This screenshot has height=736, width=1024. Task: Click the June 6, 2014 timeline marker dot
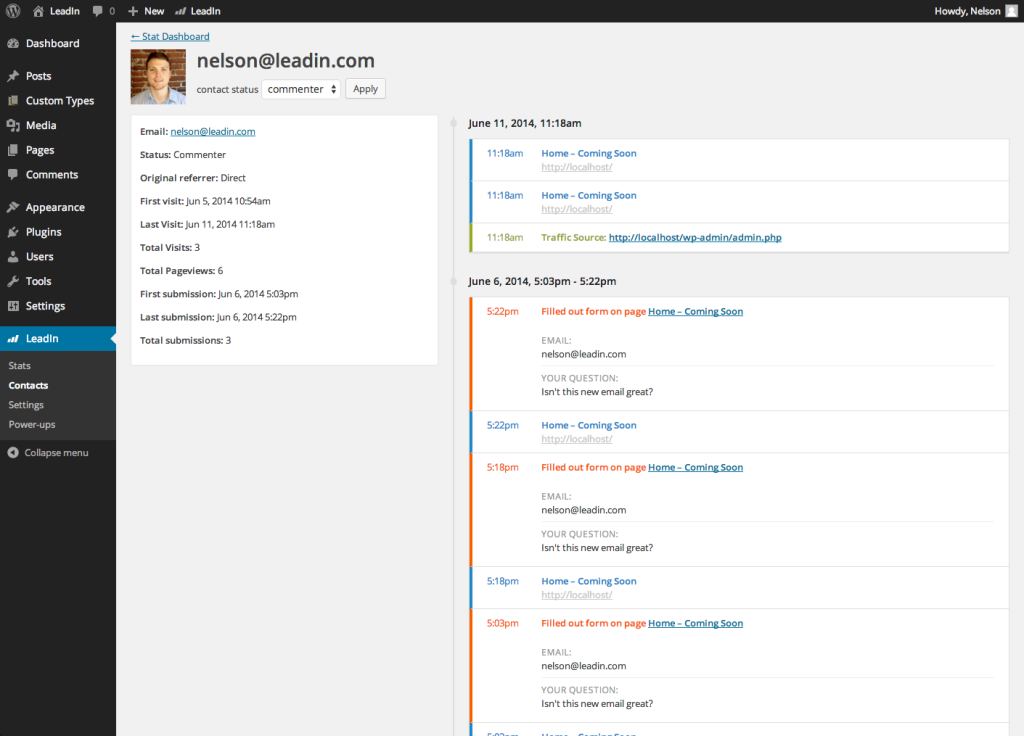[454, 281]
